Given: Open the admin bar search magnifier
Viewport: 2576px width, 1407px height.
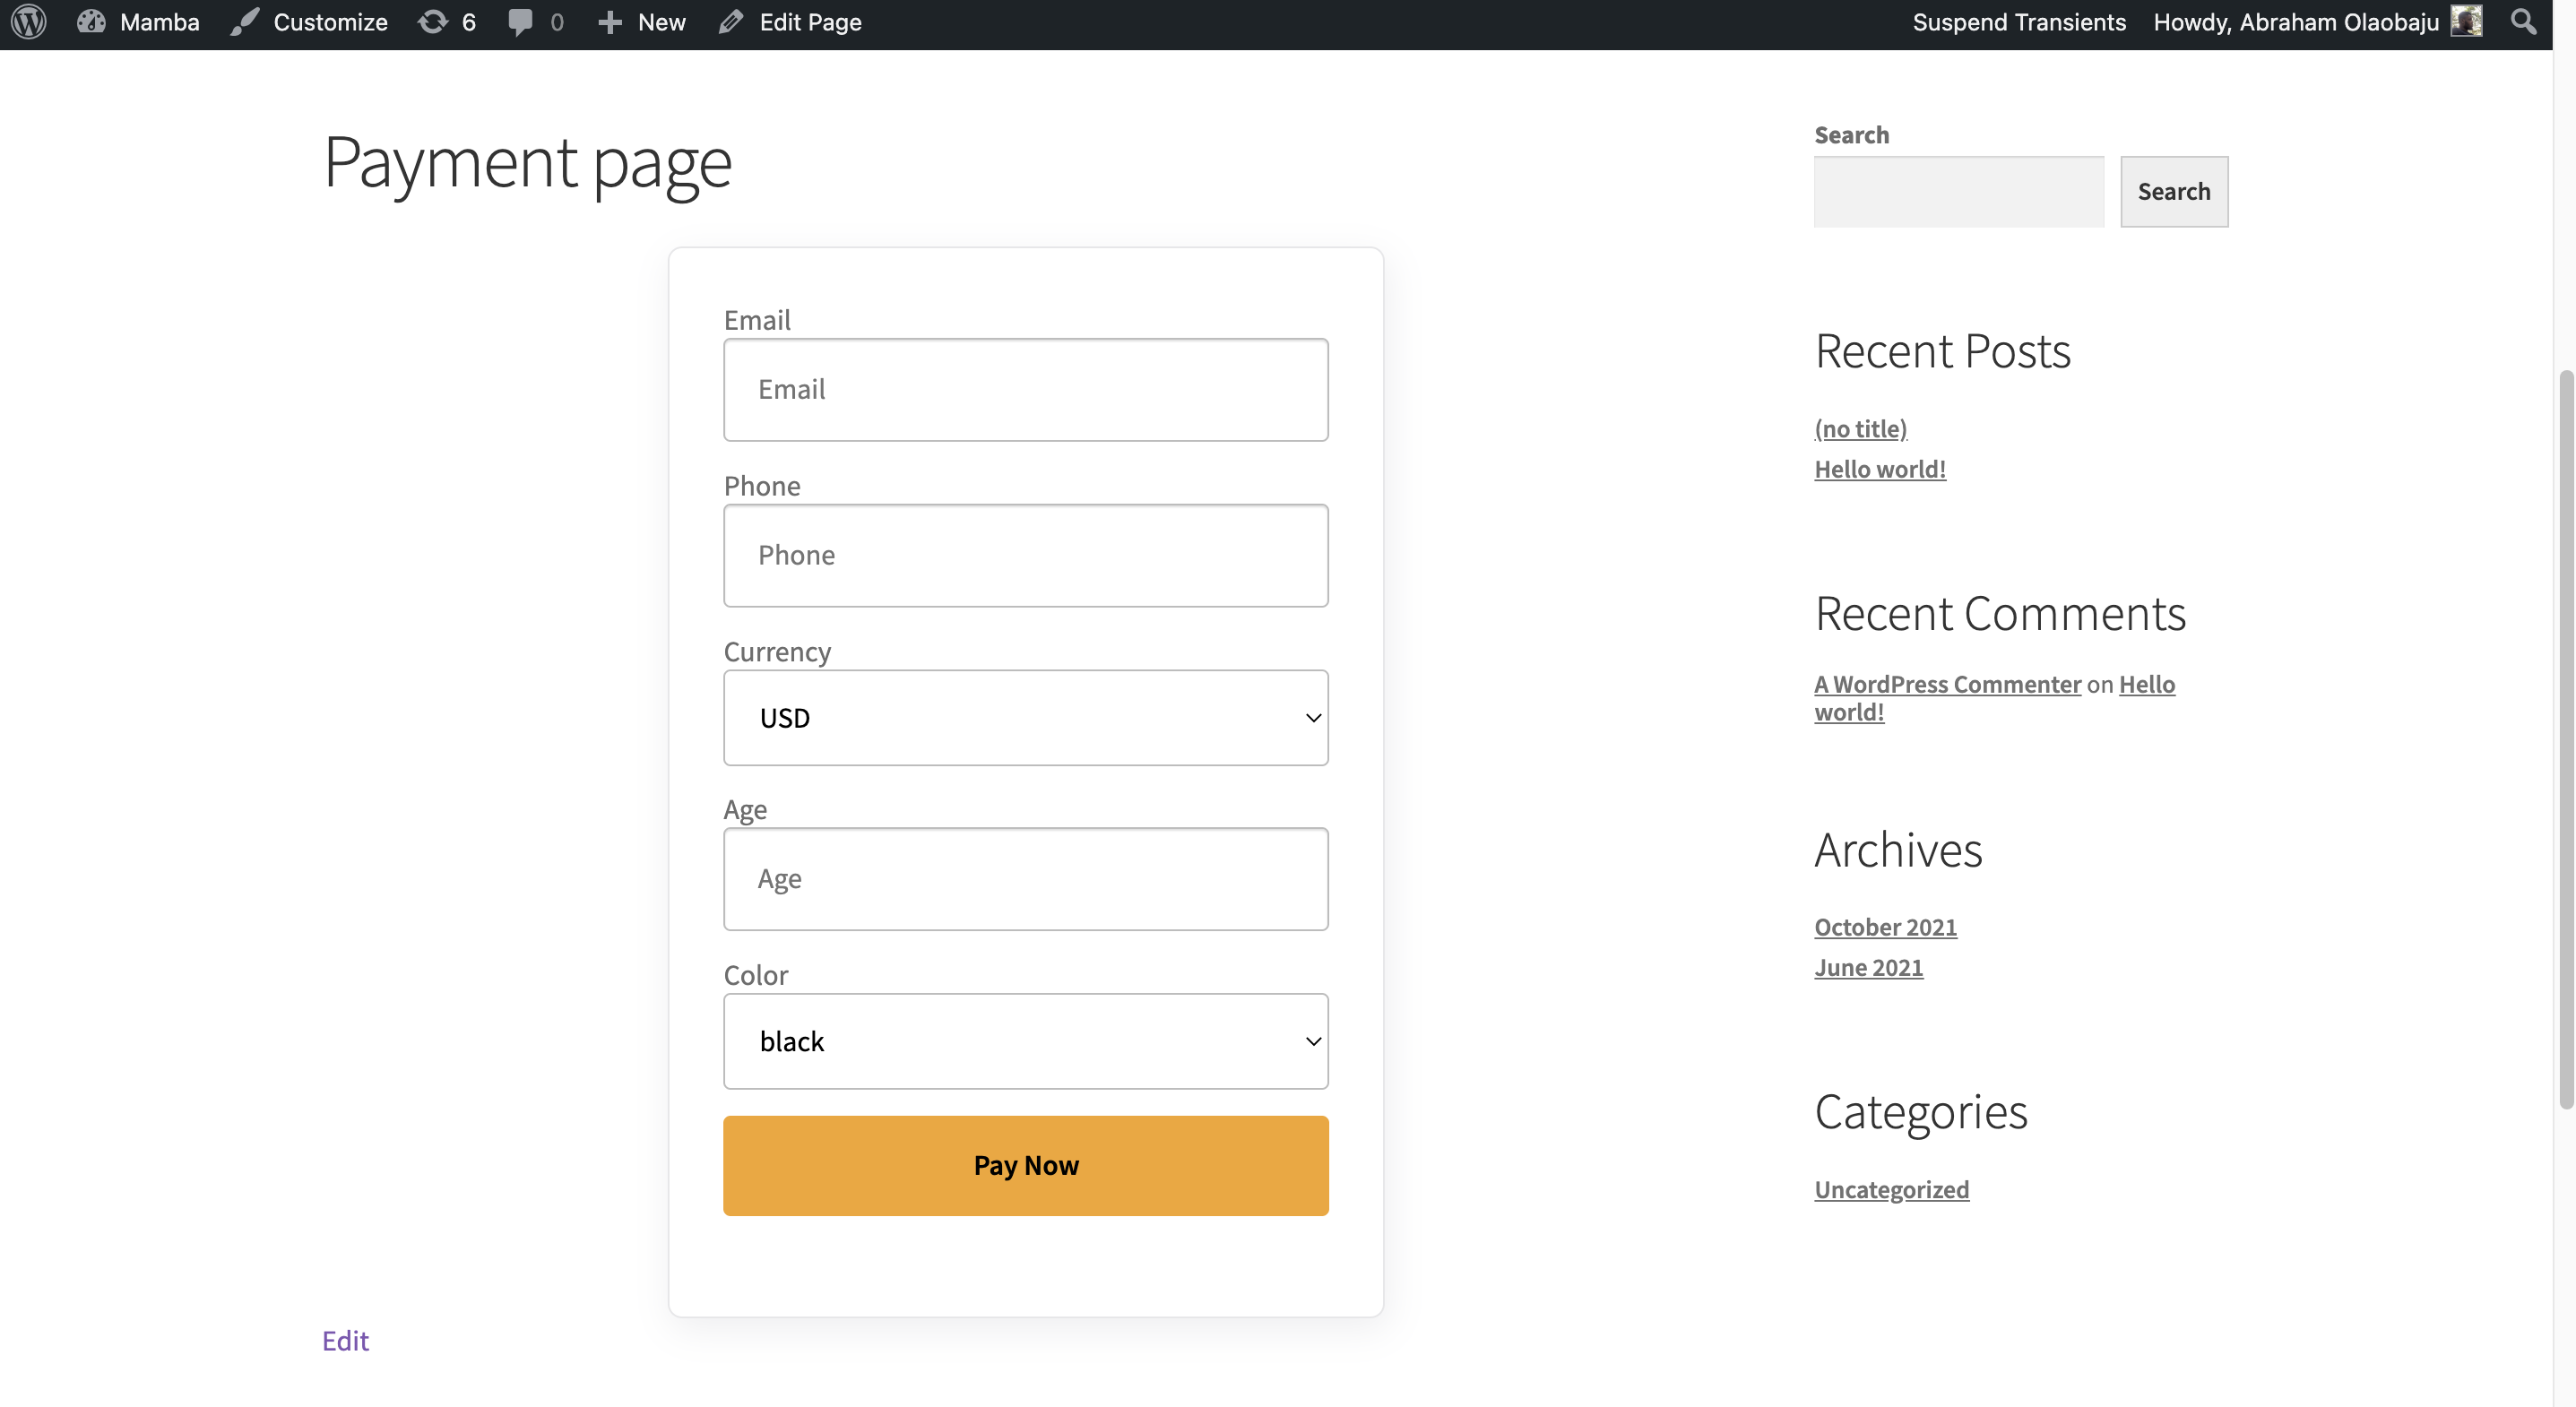Looking at the screenshot, I should (x=2523, y=22).
